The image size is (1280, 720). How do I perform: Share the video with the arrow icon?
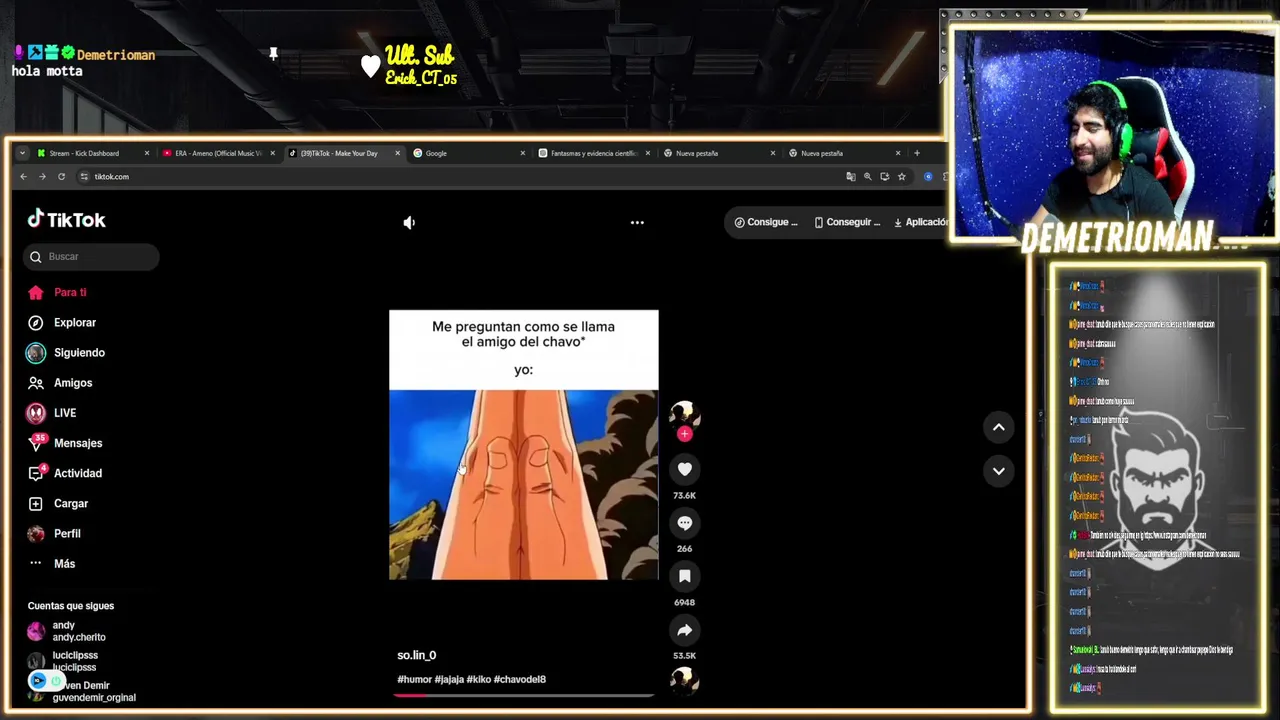(684, 630)
